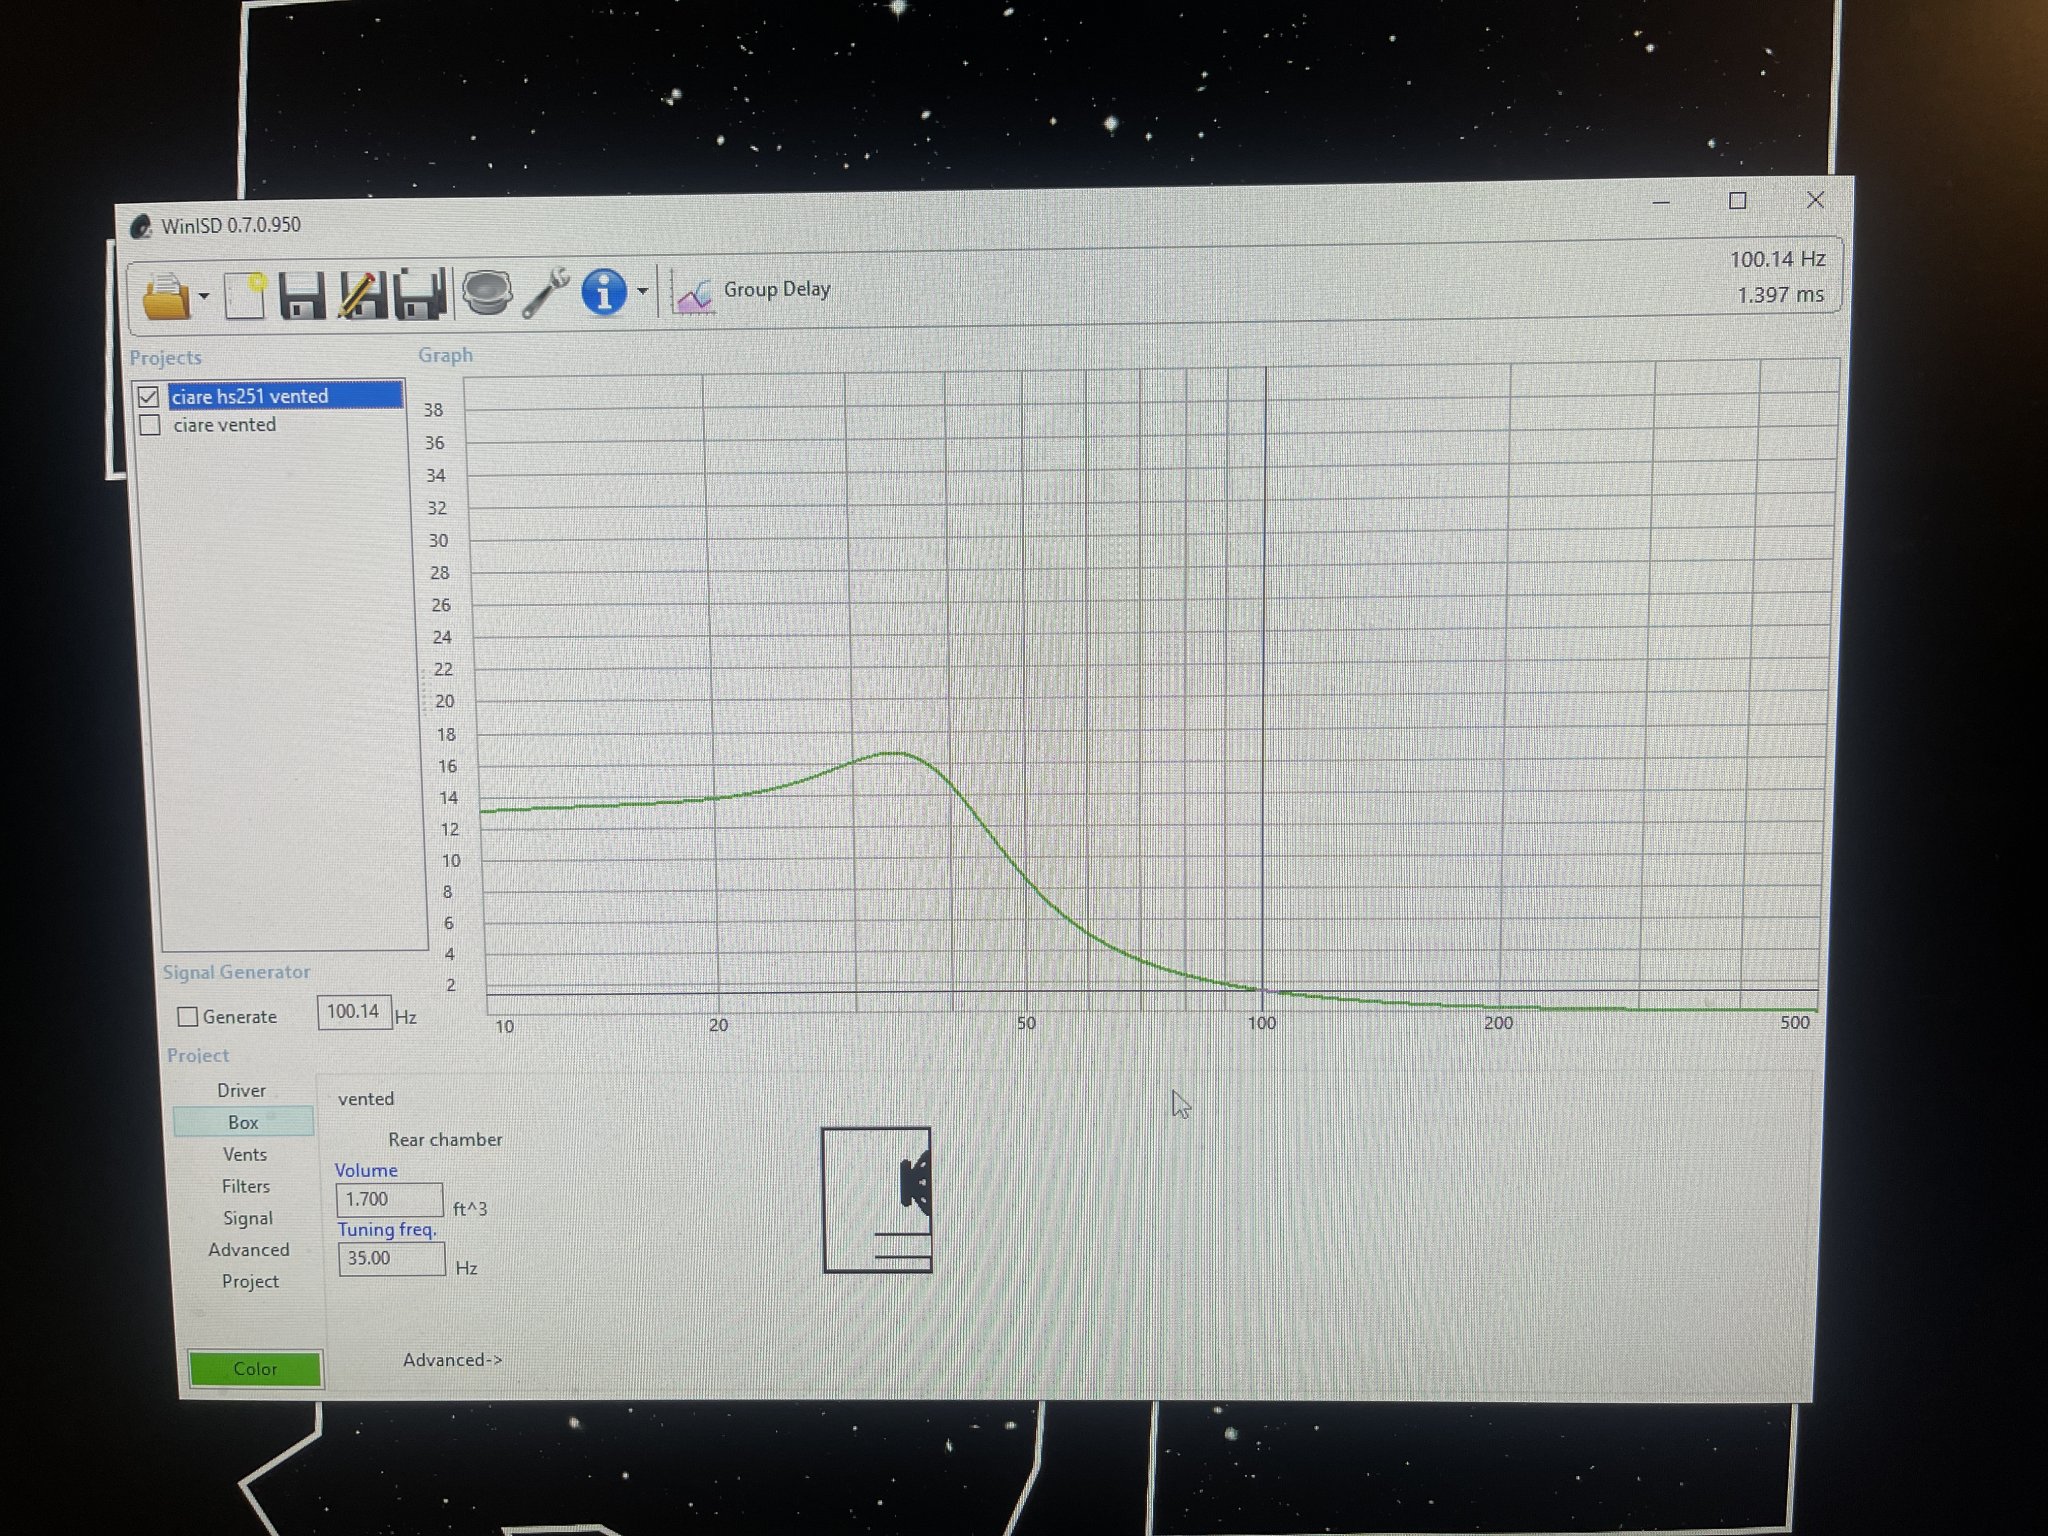Click the rear chamber Volume input field
This screenshot has width=2048, height=1536.
(x=389, y=1199)
